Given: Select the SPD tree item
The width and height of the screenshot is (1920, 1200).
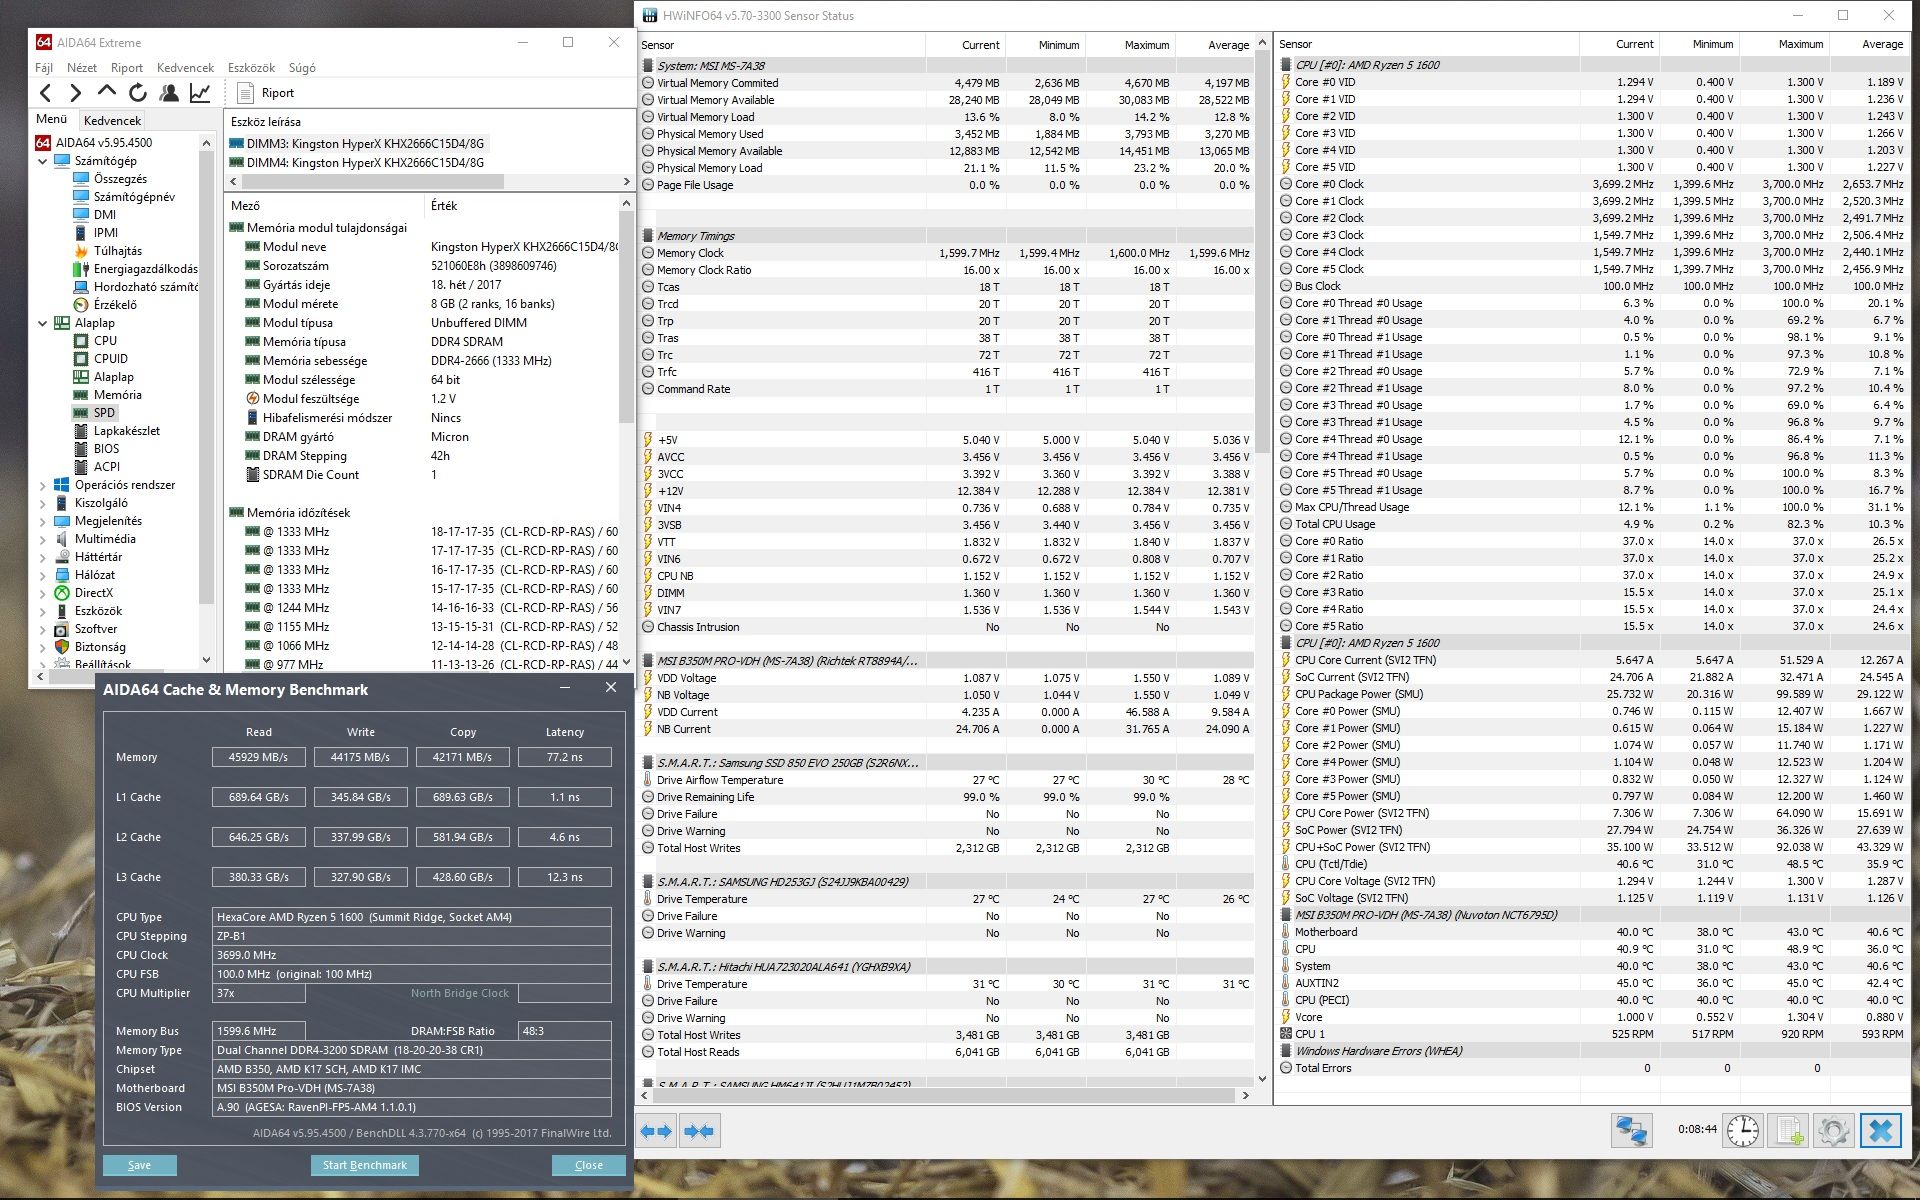Looking at the screenshot, I should pyautogui.click(x=105, y=413).
